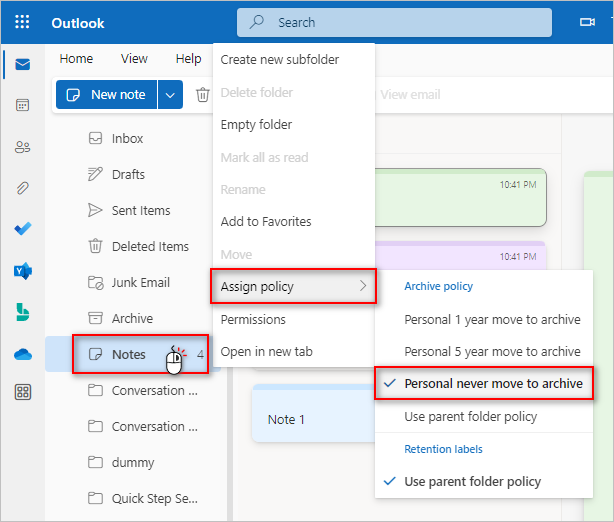The width and height of the screenshot is (614, 522).
Task: Open the Mail icon in sidebar
Action: 22,64
